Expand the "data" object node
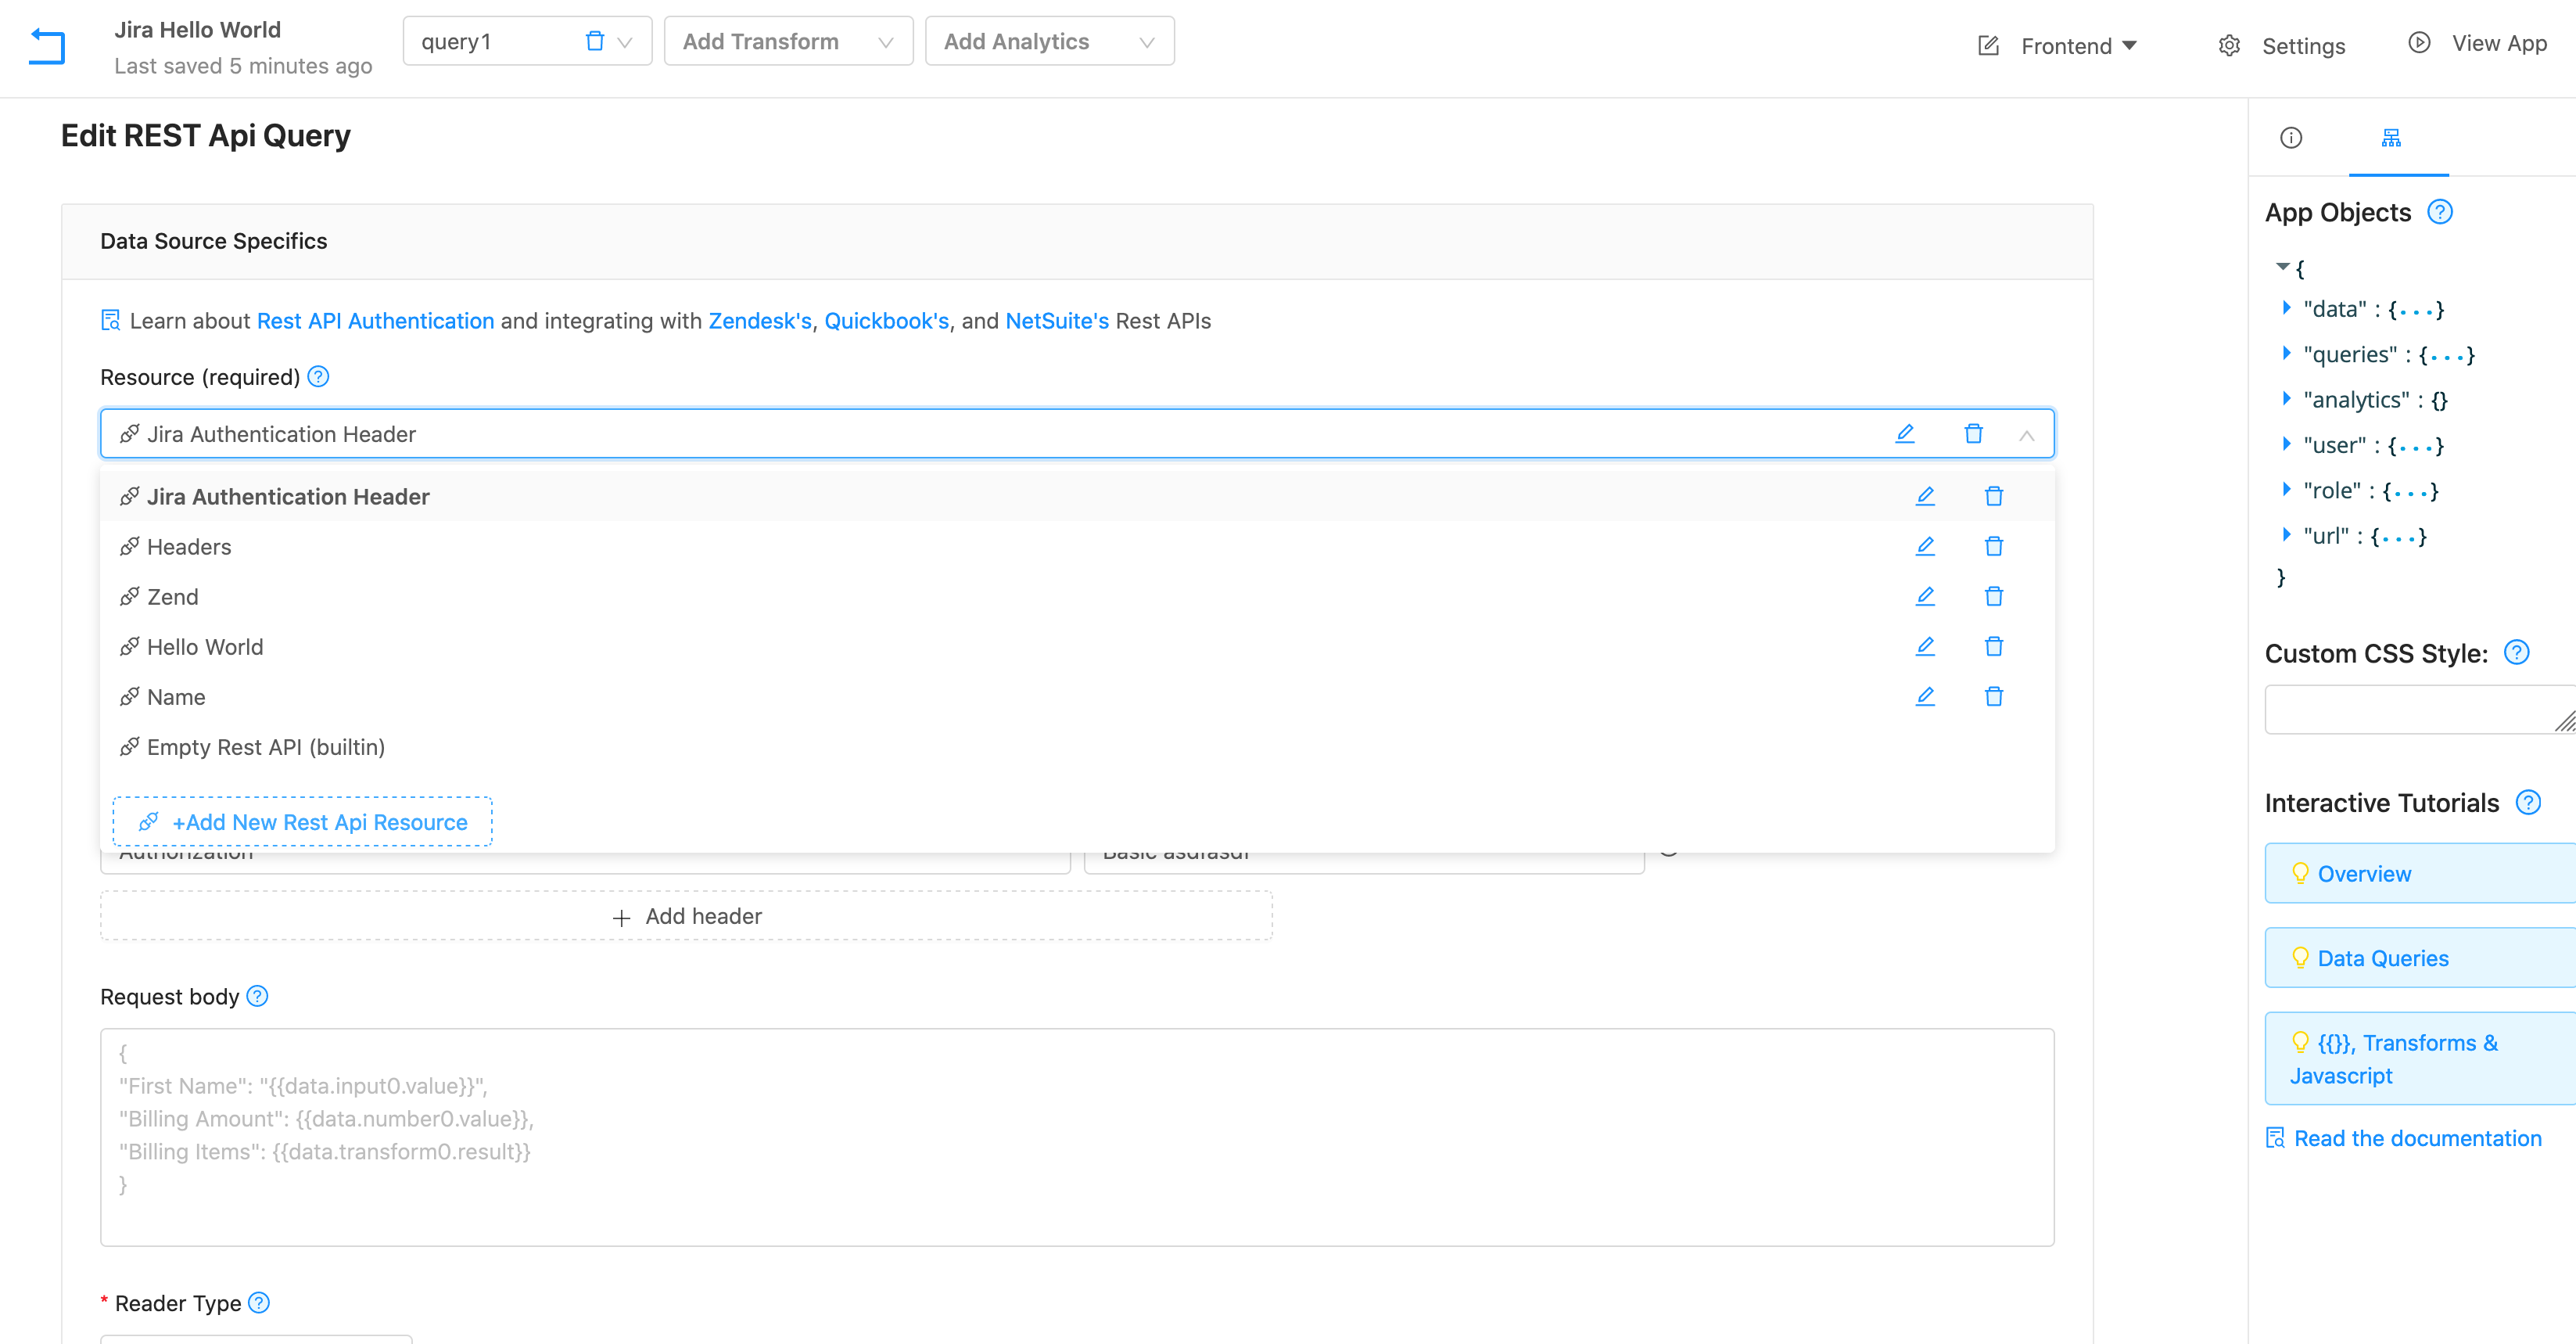 click(x=2286, y=308)
